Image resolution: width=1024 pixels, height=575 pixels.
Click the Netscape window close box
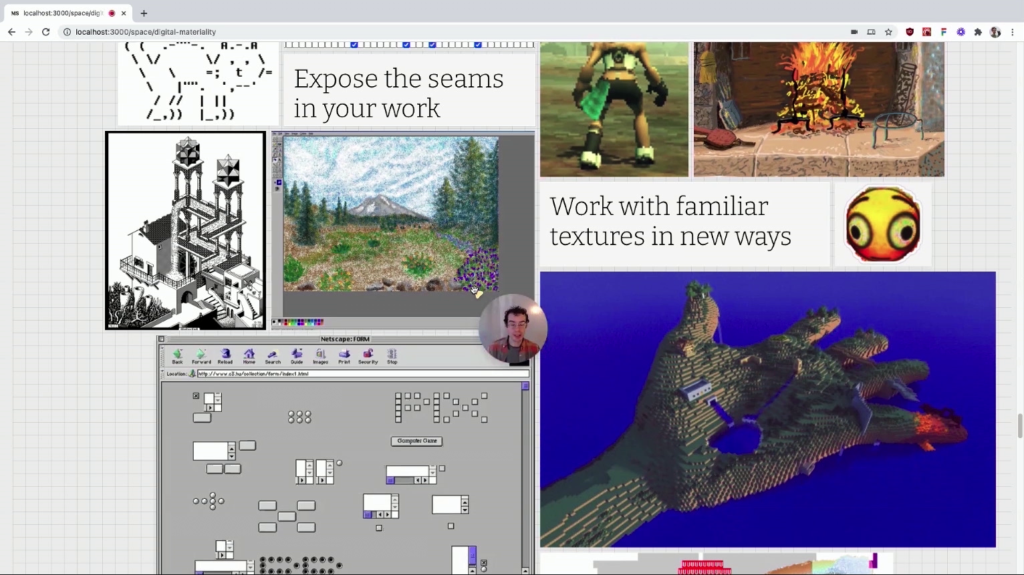coord(161,339)
